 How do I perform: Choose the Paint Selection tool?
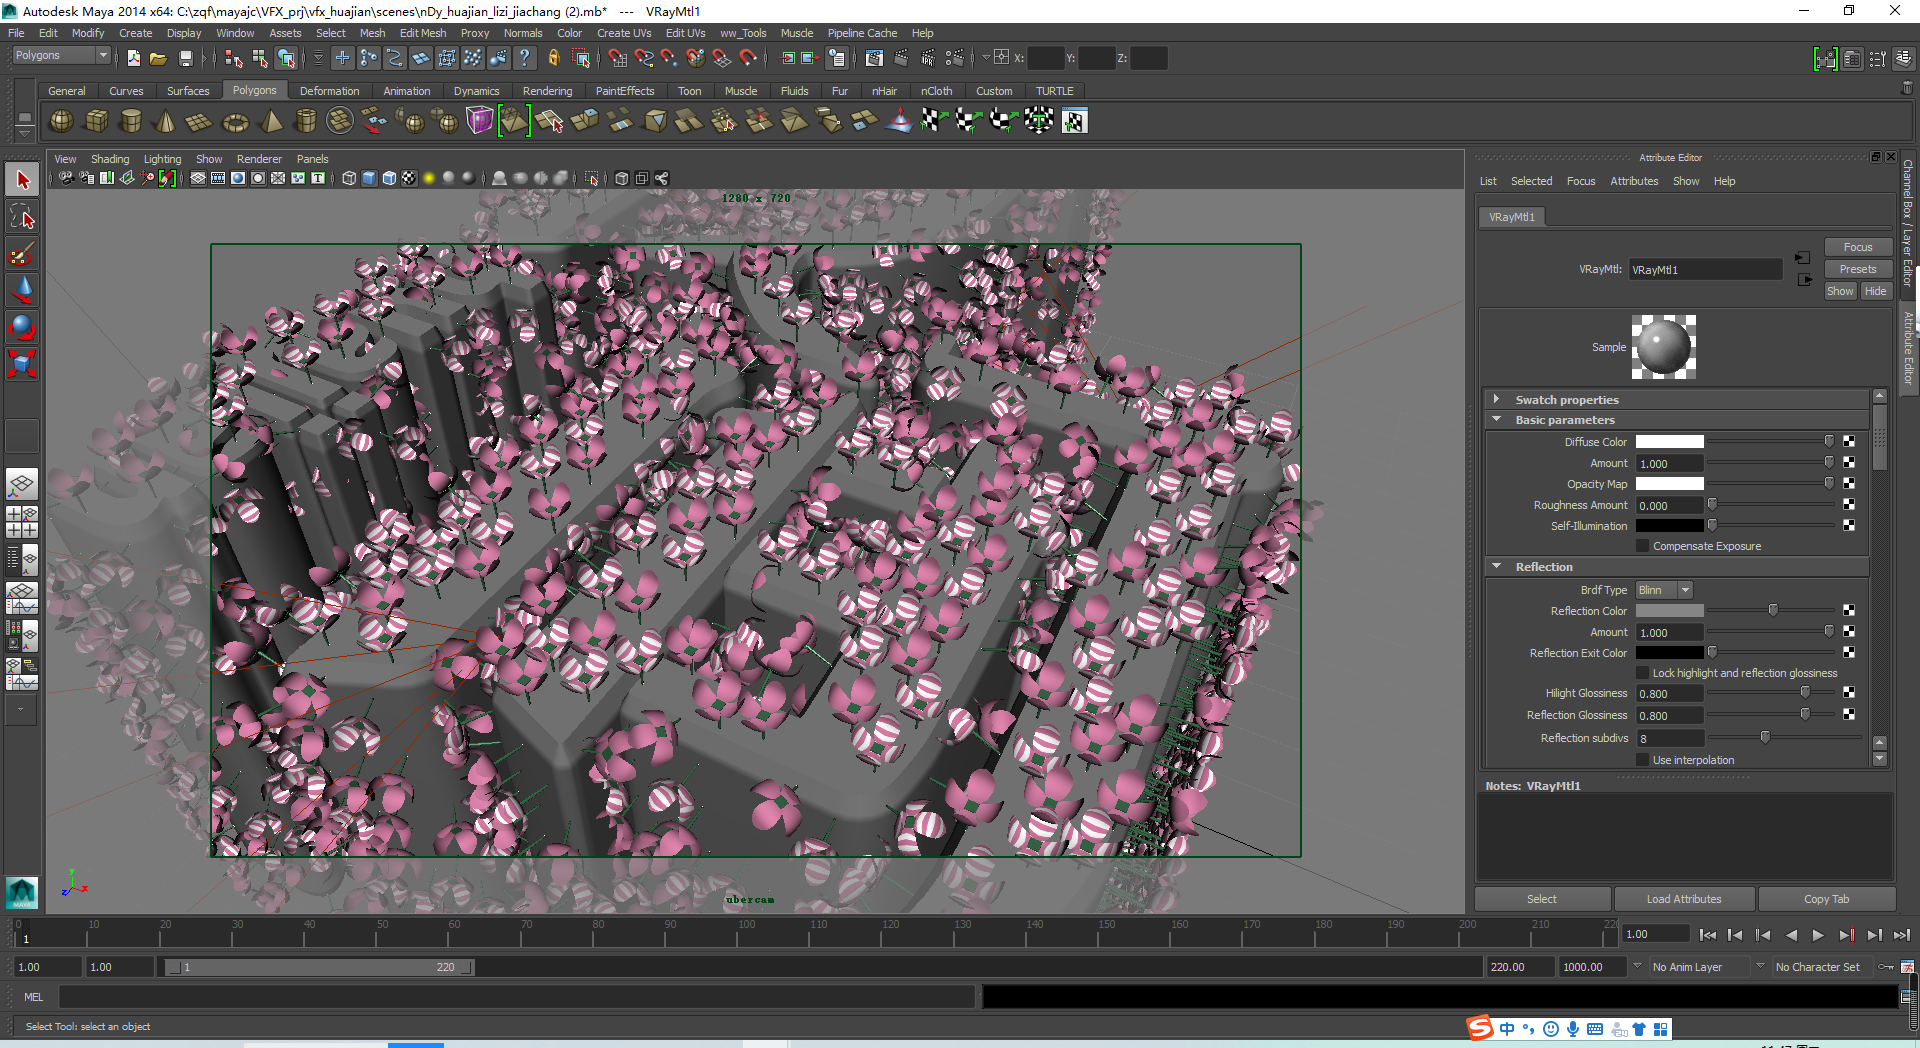pos(22,254)
